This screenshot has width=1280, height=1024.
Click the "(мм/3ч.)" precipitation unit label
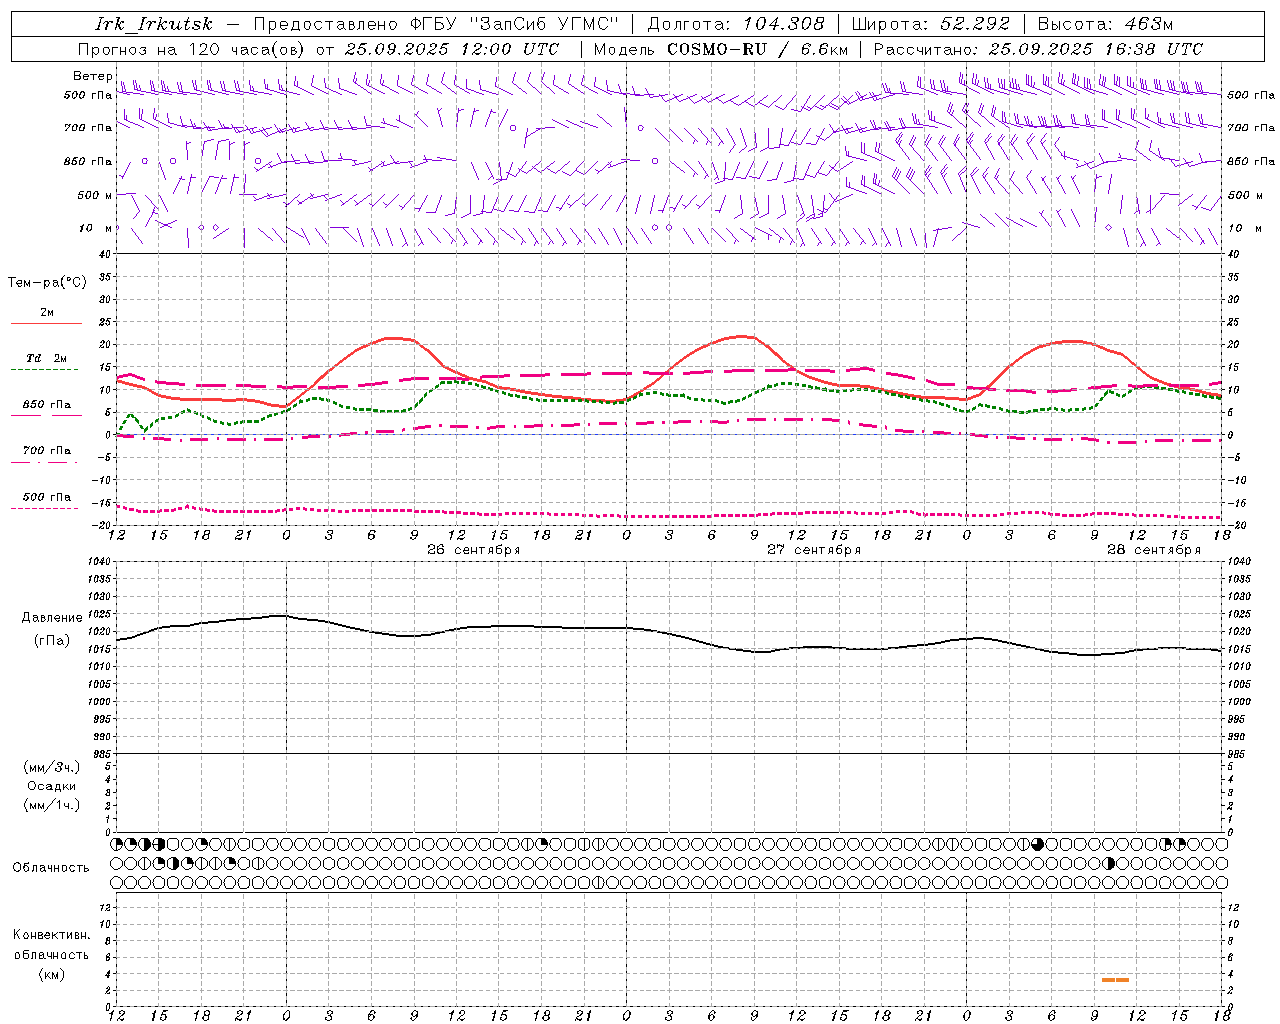52,767
